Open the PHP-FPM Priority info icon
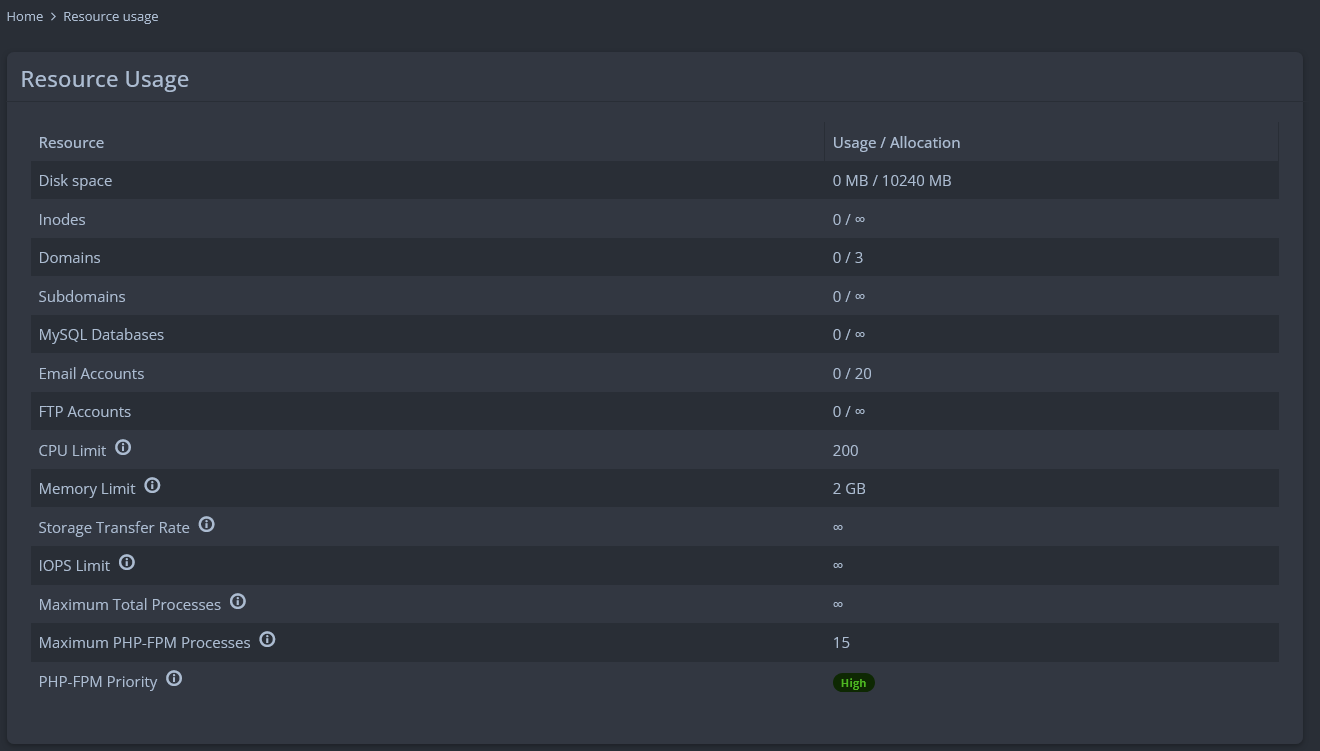 [x=174, y=679]
